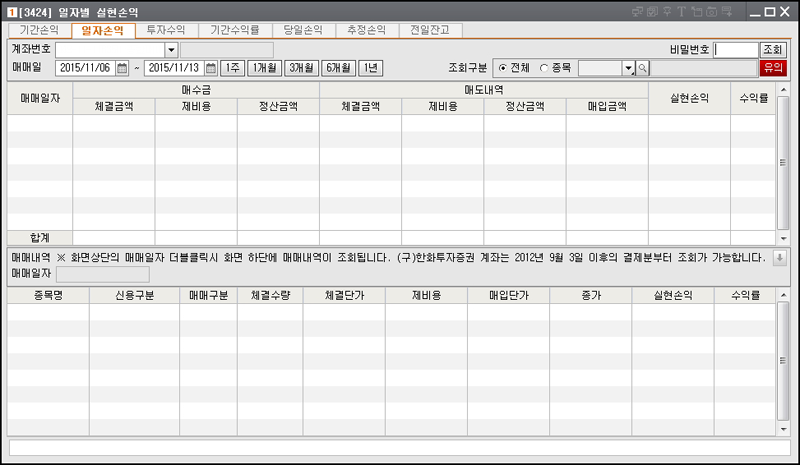Screen dimensions: 800x465
Task: Set the period with 3개월 button
Action: (300, 68)
